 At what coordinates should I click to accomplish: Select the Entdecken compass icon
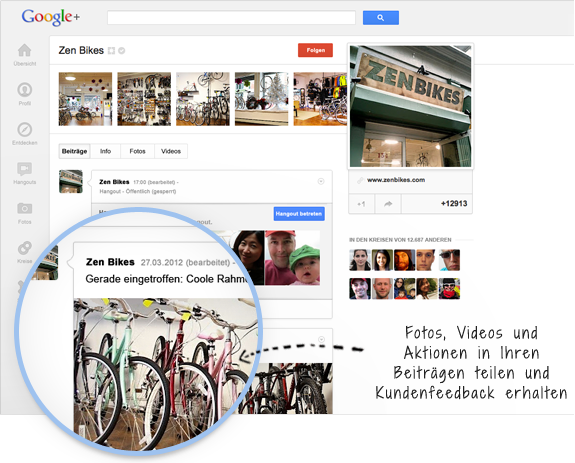pos(25,129)
